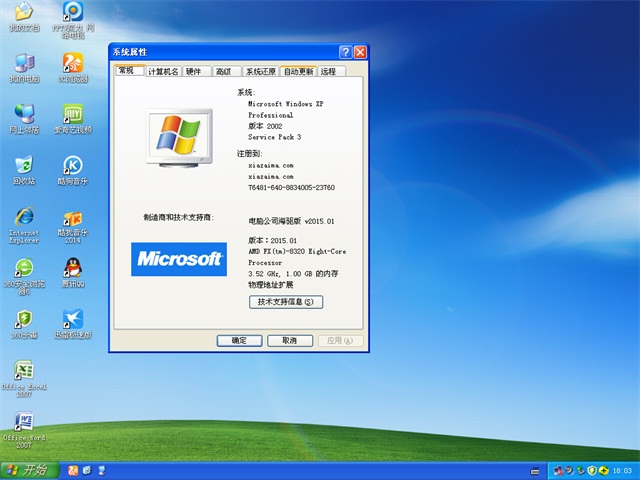The width and height of the screenshot is (640, 480).
Task: Open the 开始 start menu
Action: [28, 470]
